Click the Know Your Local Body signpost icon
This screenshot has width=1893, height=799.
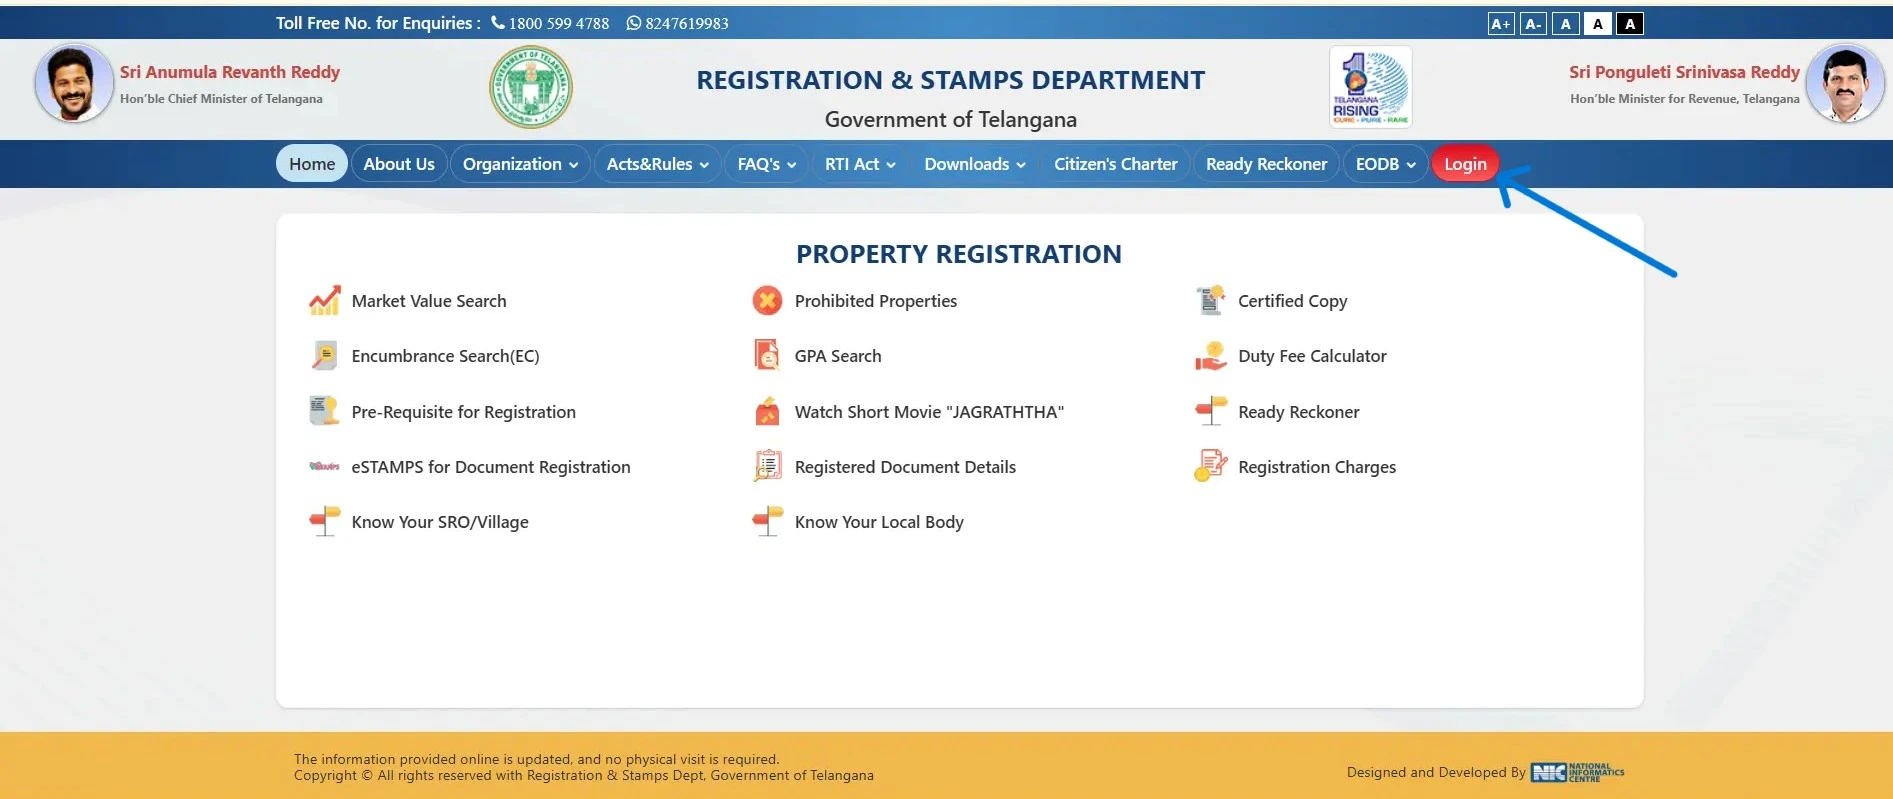click(x=767, y=521)
